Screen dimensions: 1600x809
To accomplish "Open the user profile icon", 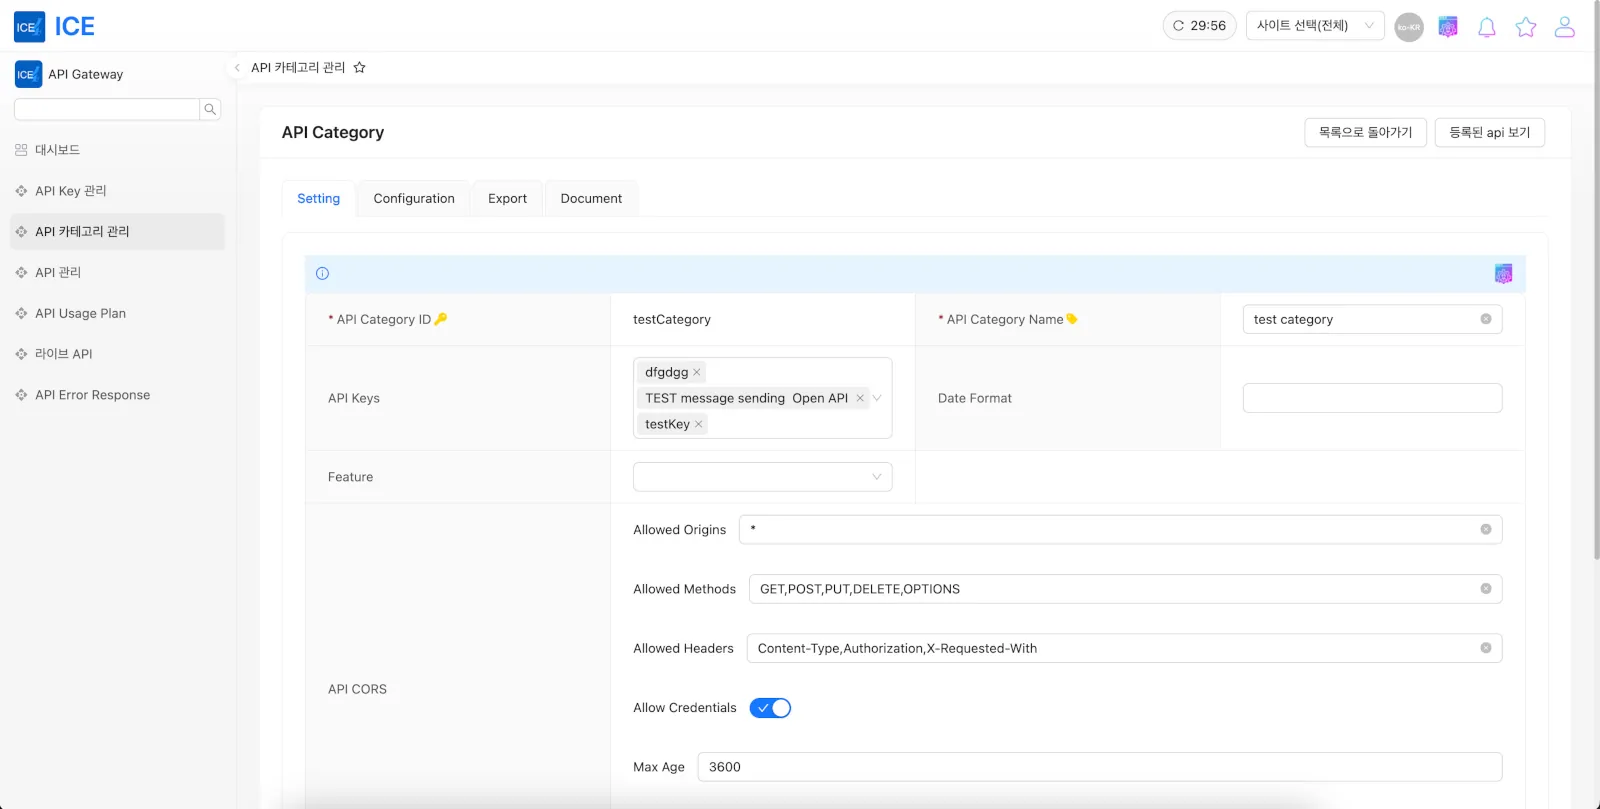I will (x=1564, y=27).
